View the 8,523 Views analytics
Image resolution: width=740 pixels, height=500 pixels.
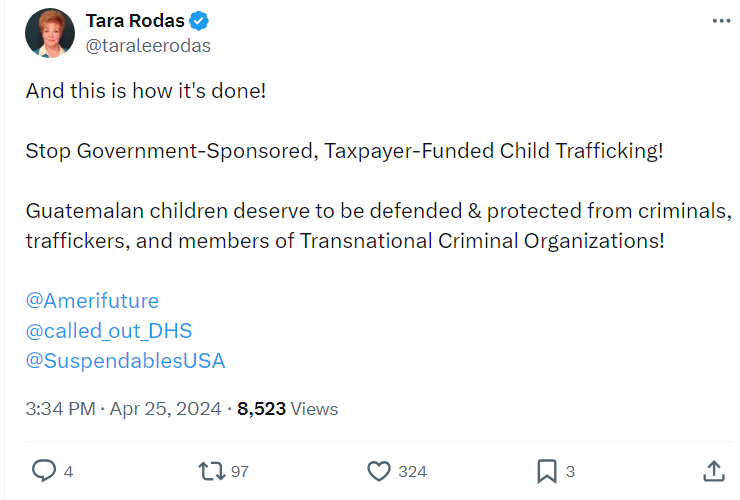point(288,409)
